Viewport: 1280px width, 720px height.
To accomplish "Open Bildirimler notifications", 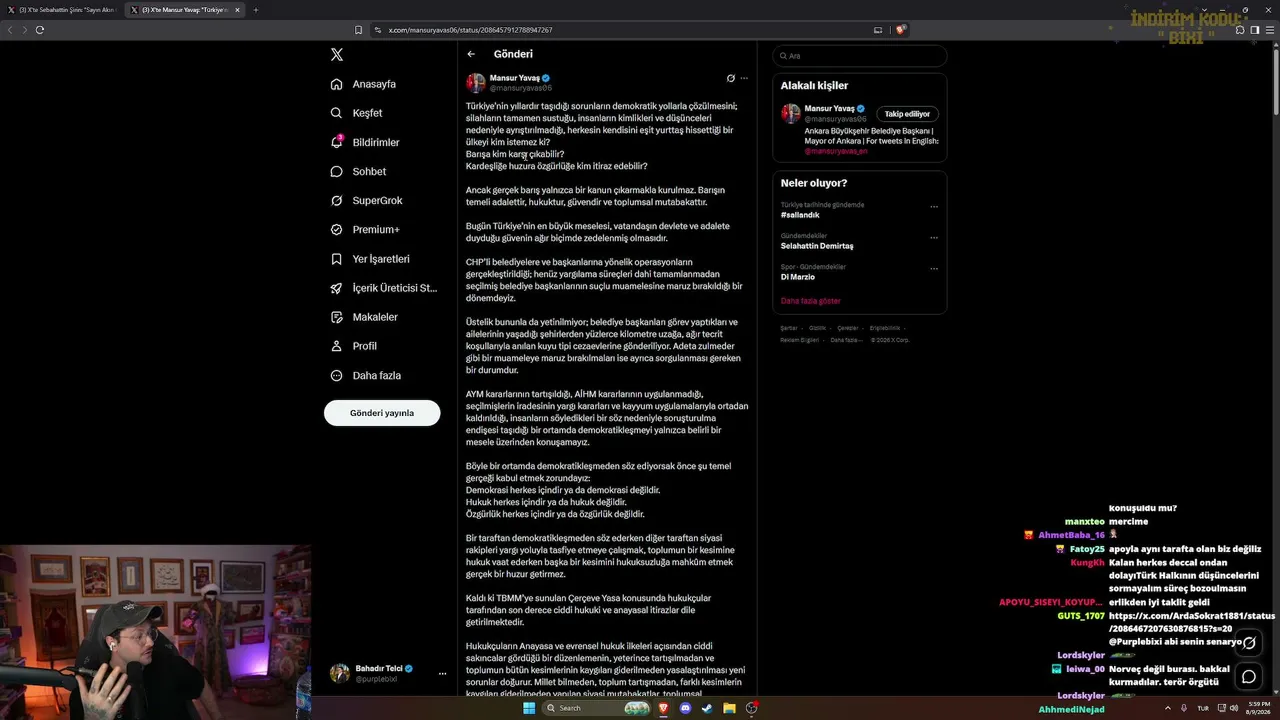I will click(365, 142).
